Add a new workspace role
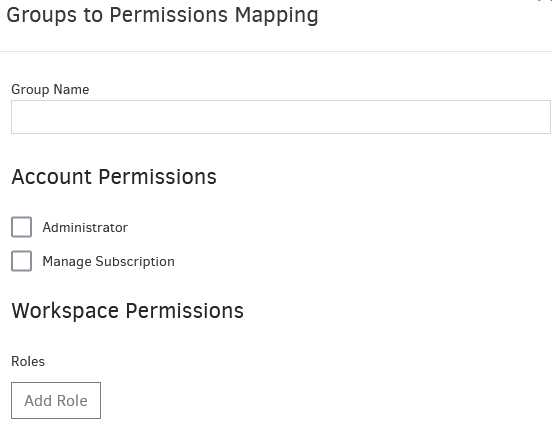 (x=56, y=400)
